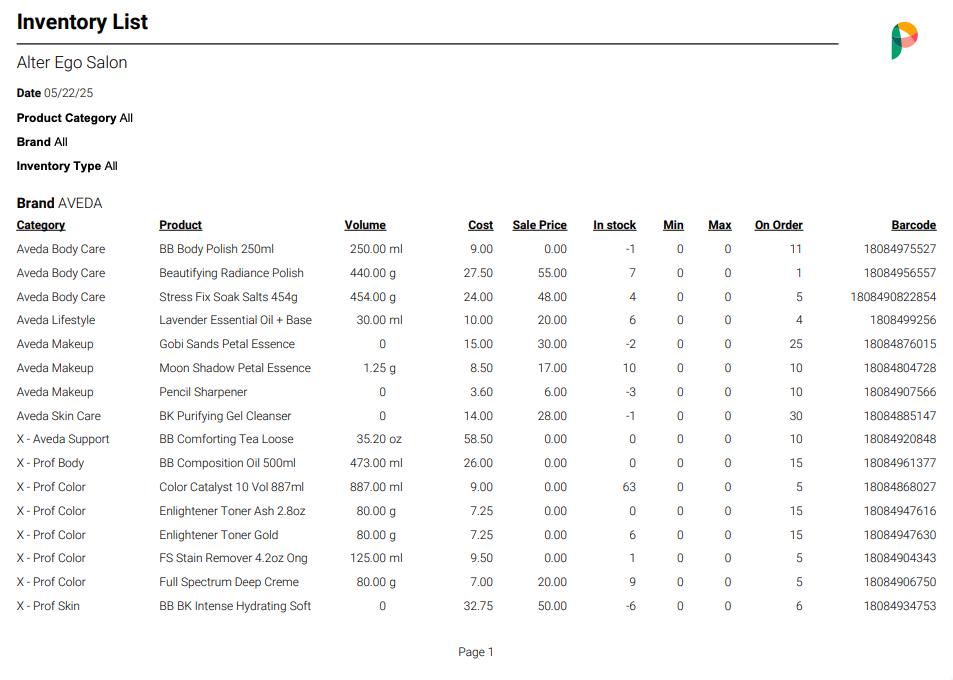Click the cost value 58.50
This screenshot has width=953, height=680.
coord(478,439)
